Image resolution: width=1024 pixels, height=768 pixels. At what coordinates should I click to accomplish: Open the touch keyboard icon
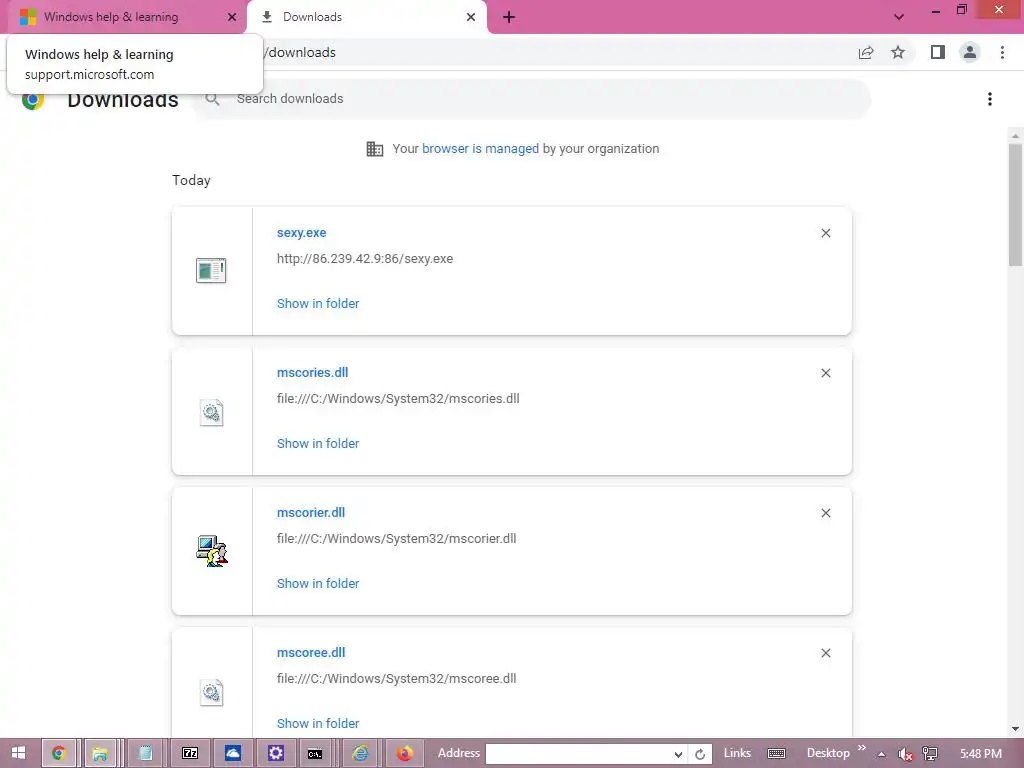click(776, 754)
